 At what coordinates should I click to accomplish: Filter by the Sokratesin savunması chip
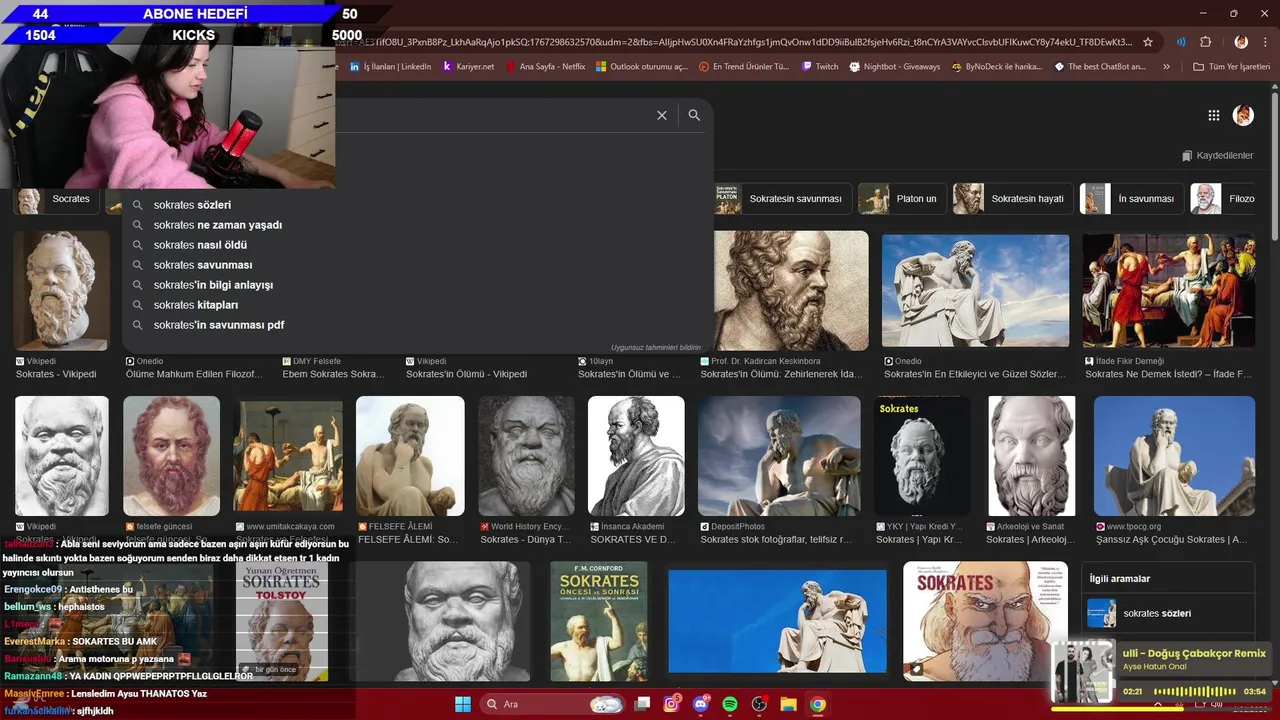click(783, 199)
